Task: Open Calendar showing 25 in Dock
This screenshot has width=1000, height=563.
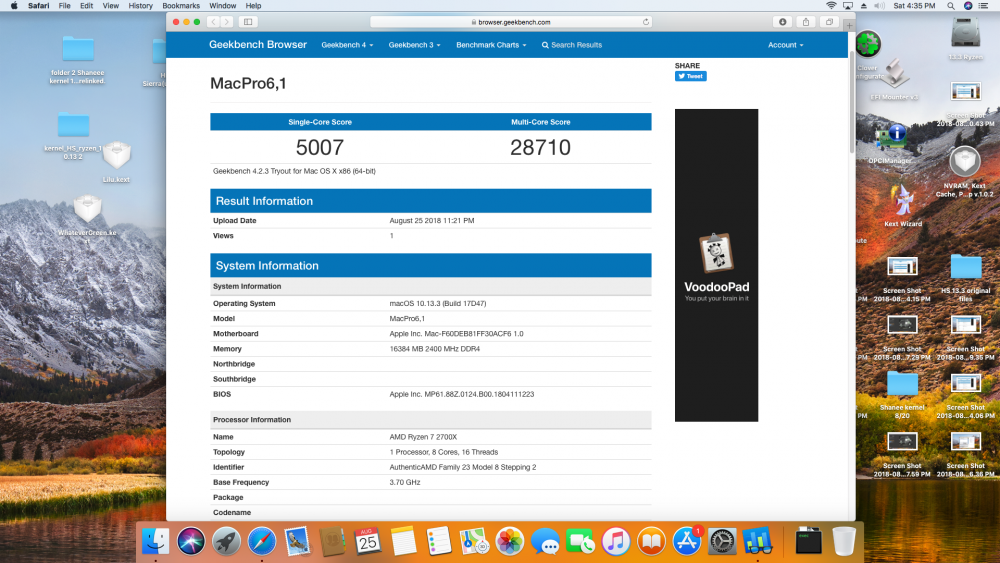Action: tap(368, 541)
